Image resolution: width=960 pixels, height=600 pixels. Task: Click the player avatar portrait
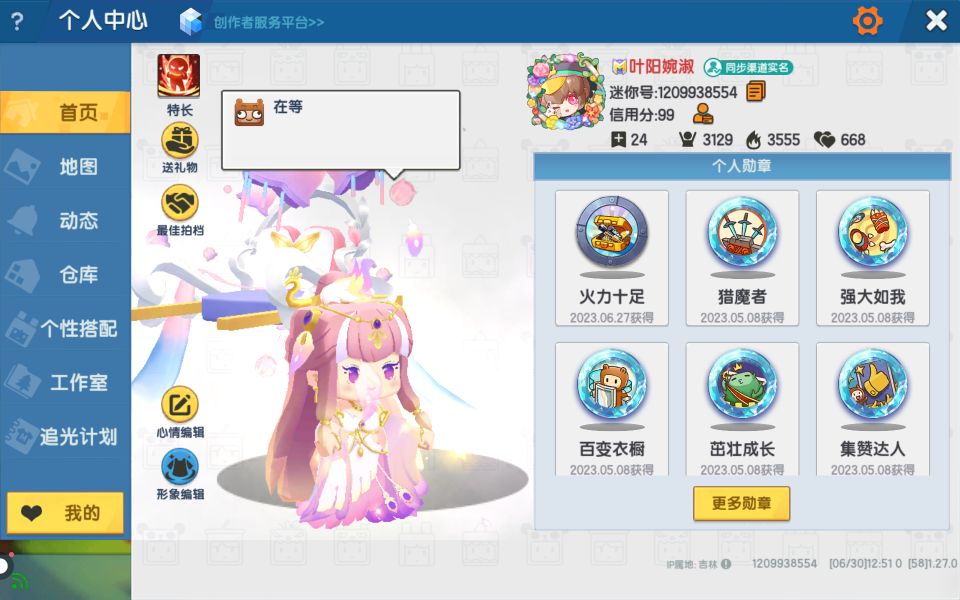(x=565, y=92)
